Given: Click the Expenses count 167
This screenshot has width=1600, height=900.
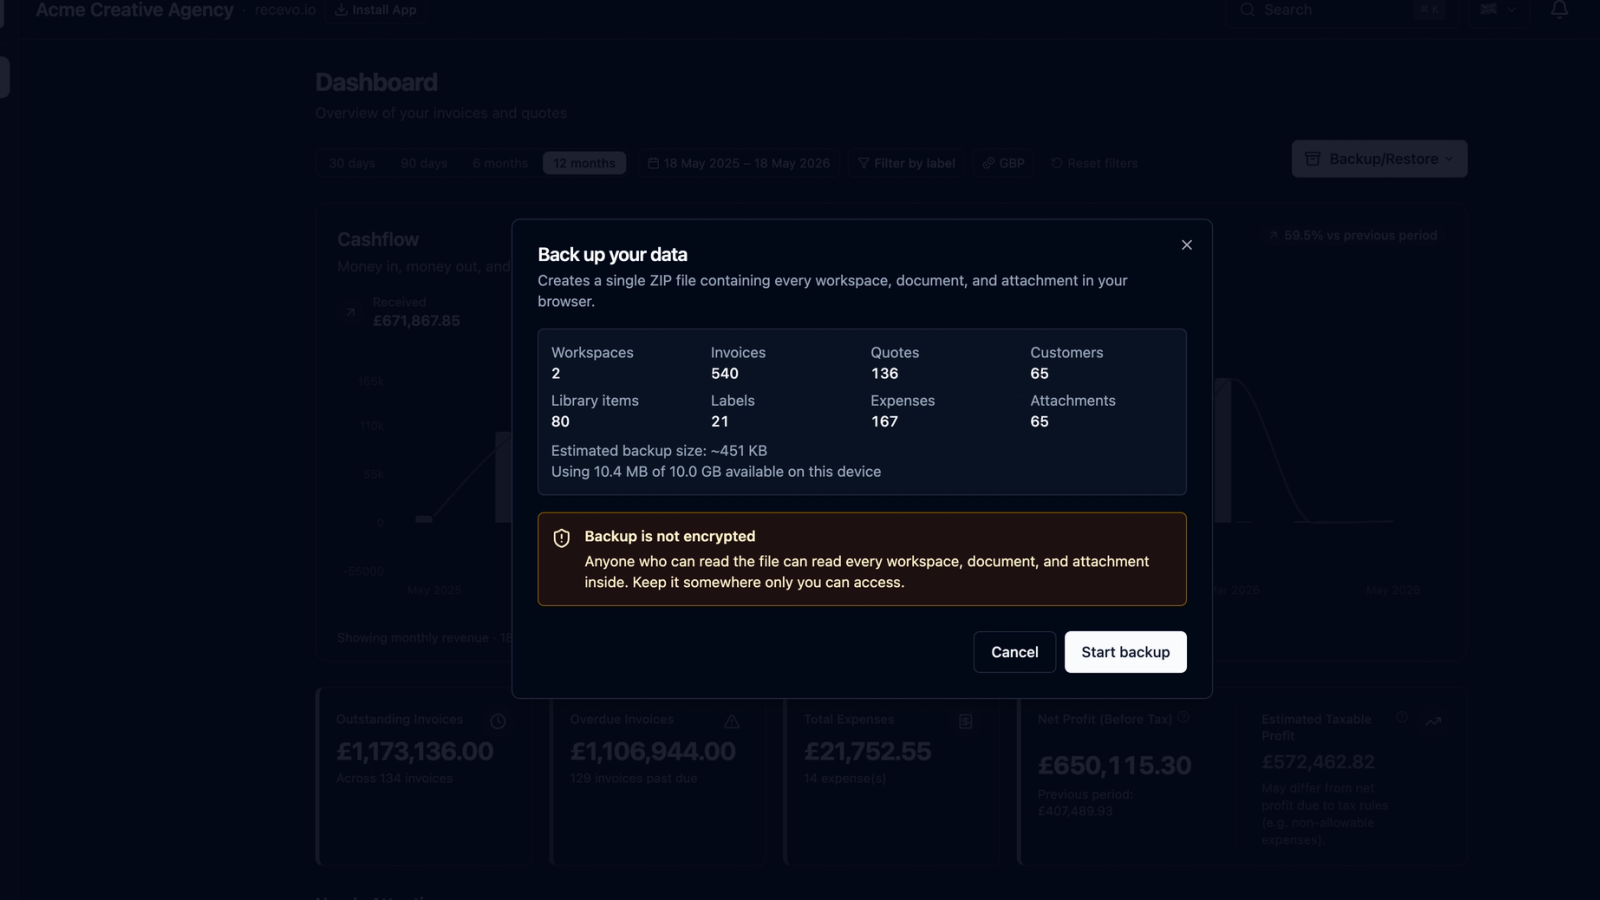Looking at the screenshot, I should [x=884, y=422].
